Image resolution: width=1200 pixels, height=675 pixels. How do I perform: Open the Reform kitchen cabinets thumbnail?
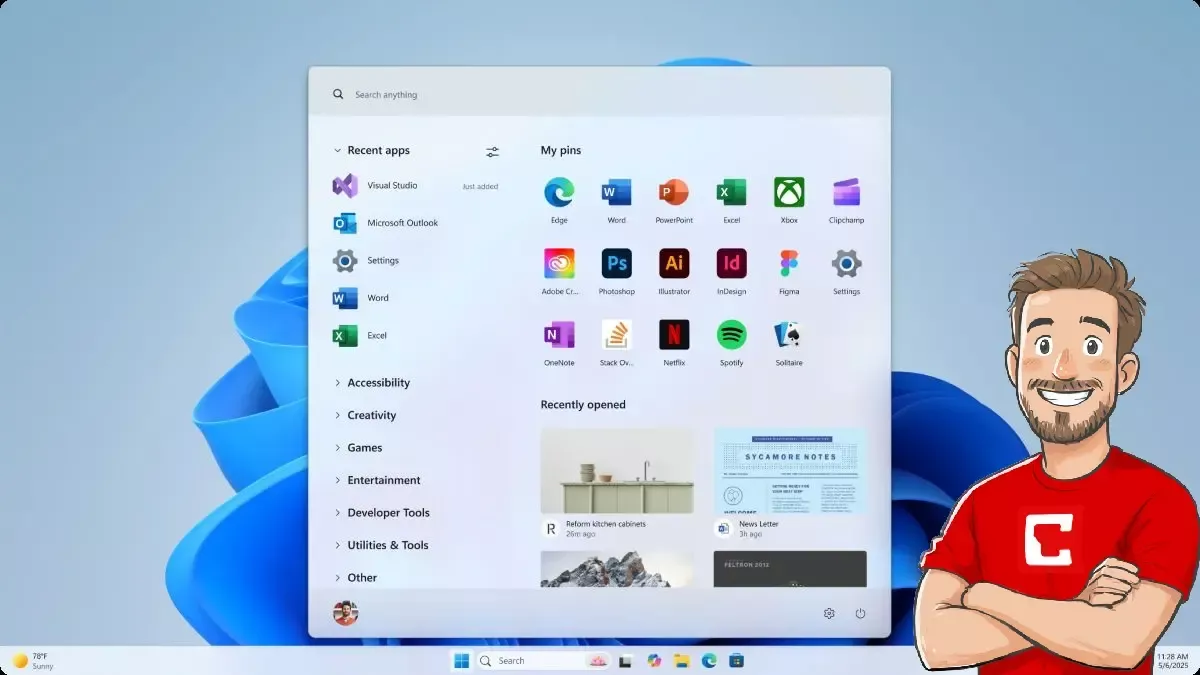[617, 471]
